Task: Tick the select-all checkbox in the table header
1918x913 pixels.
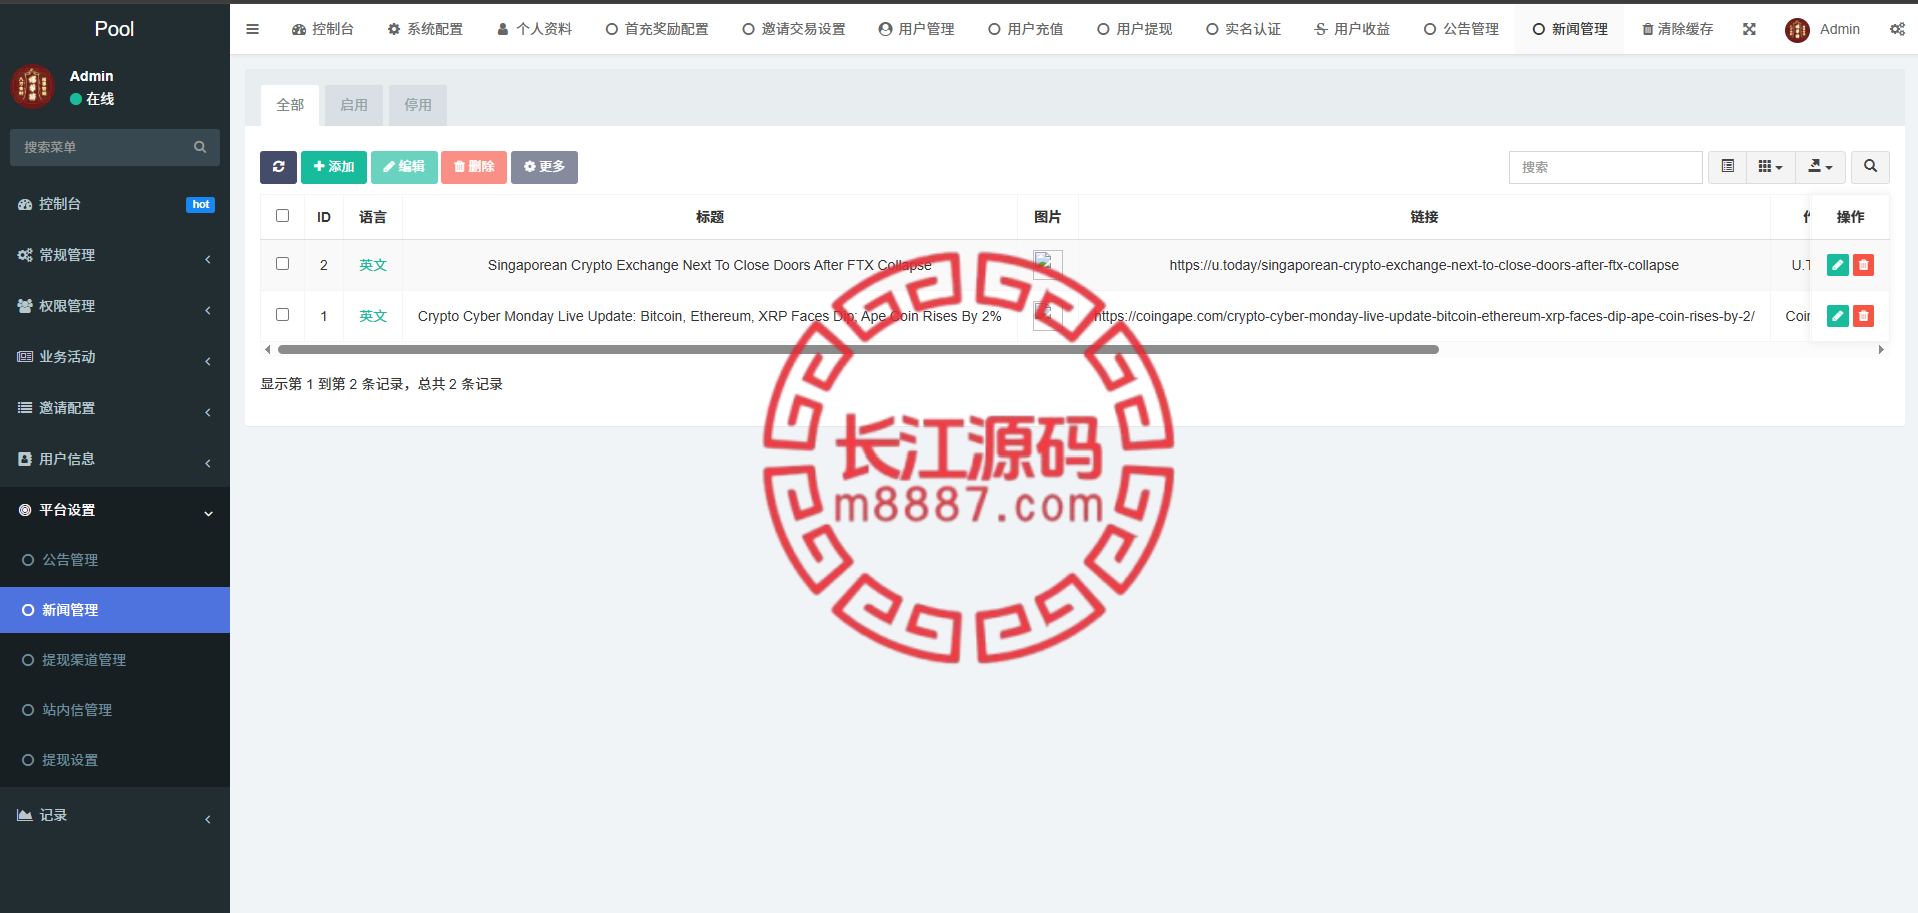Action: click(x=282, y=216)
